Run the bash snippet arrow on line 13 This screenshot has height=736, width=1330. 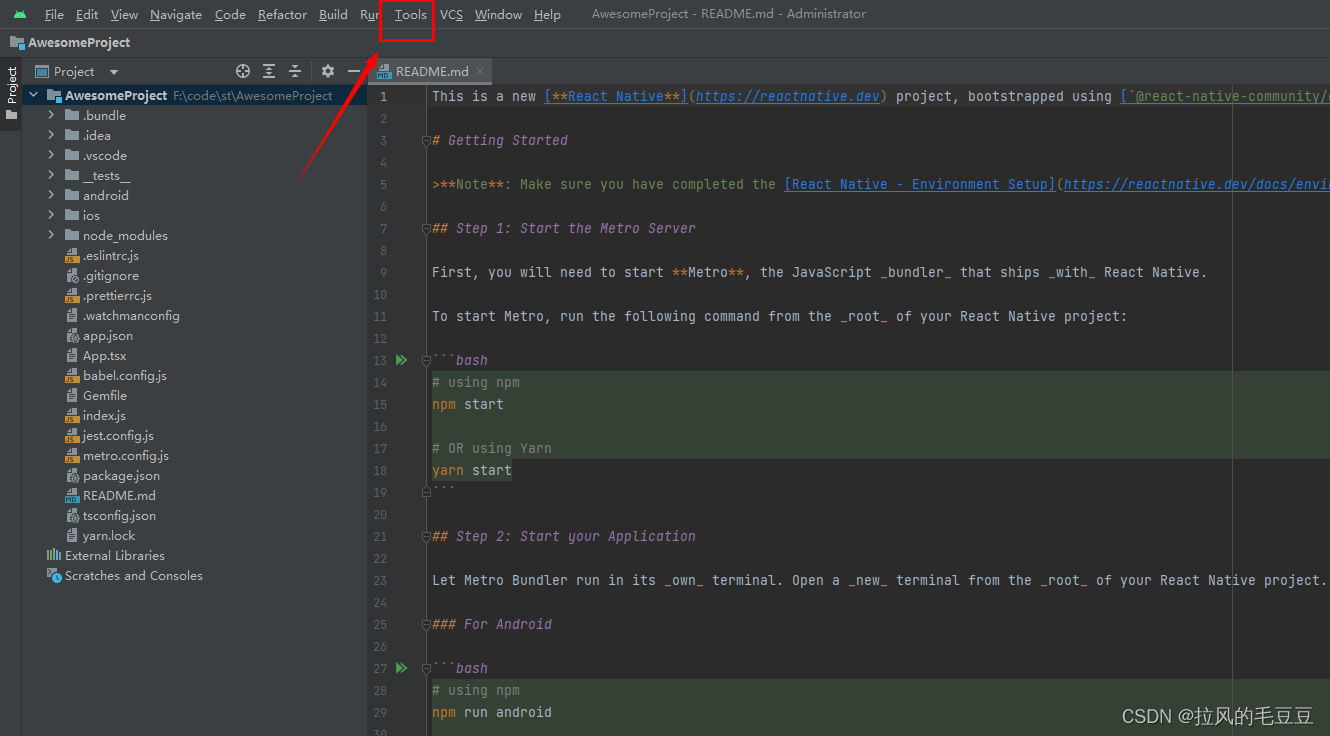(x=400, y=359)
